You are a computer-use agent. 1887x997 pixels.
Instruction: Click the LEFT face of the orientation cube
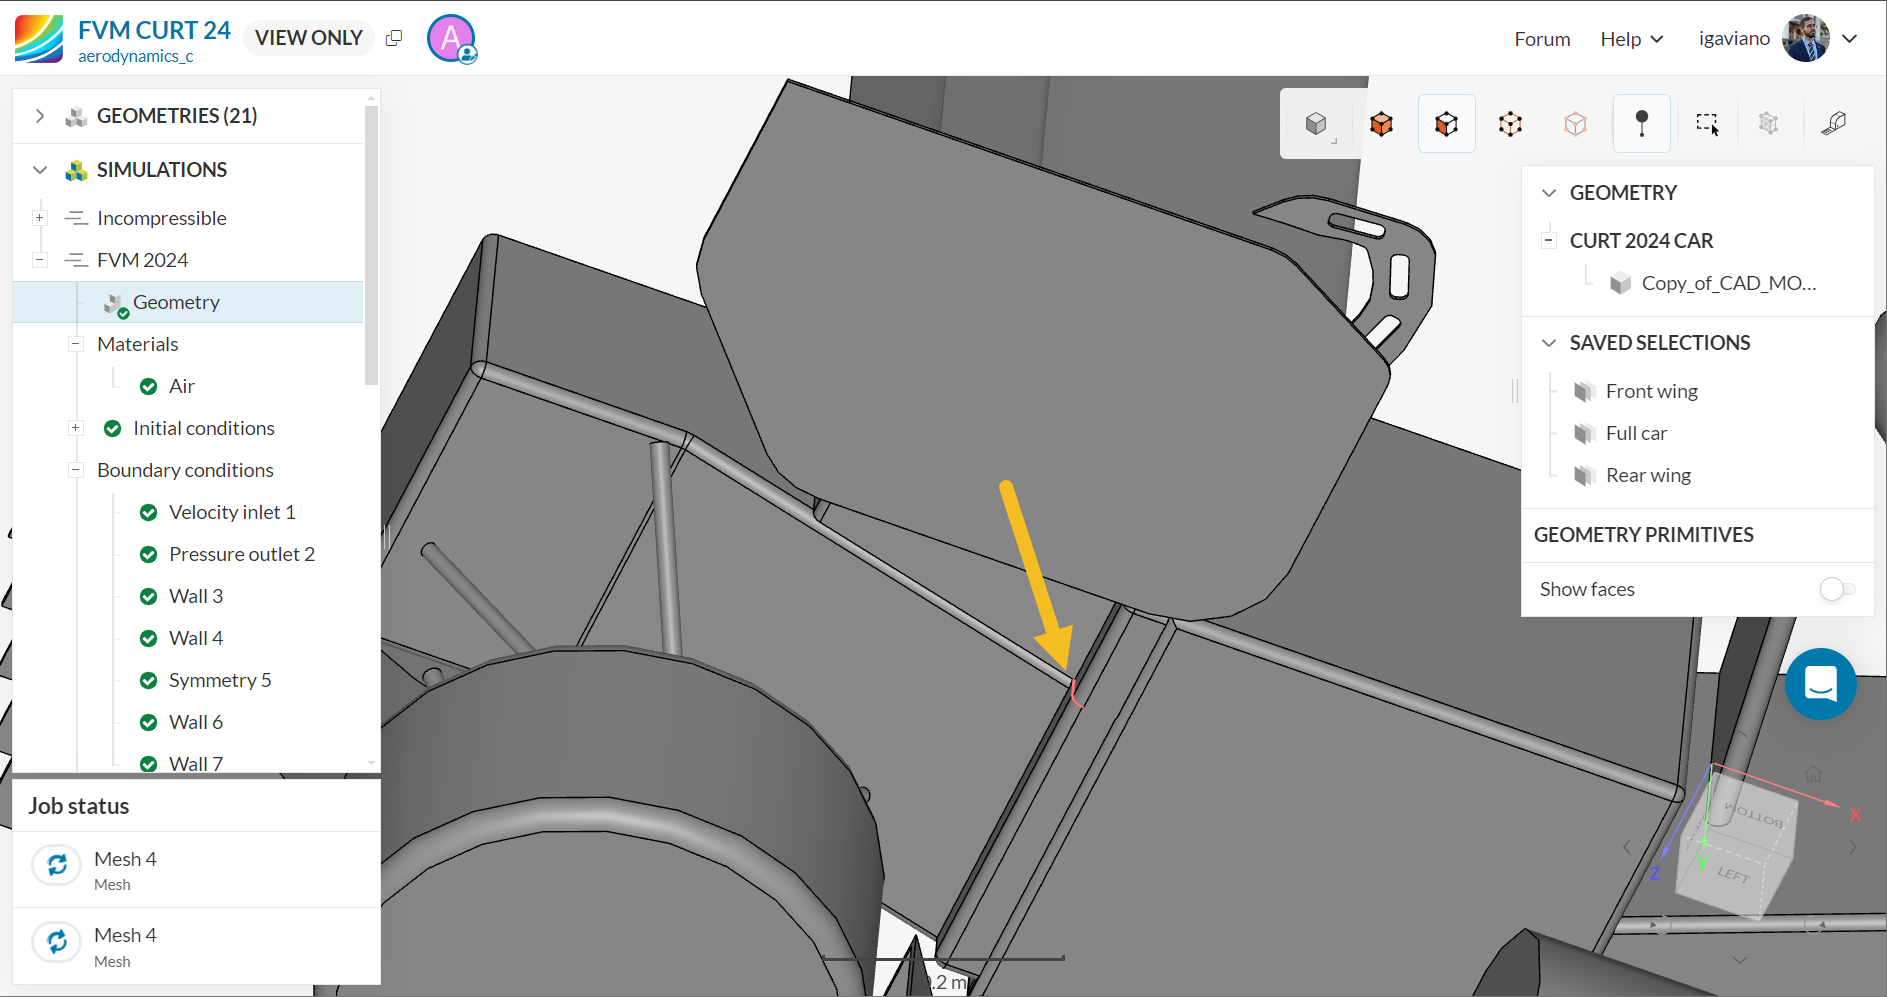(1734, 875)
